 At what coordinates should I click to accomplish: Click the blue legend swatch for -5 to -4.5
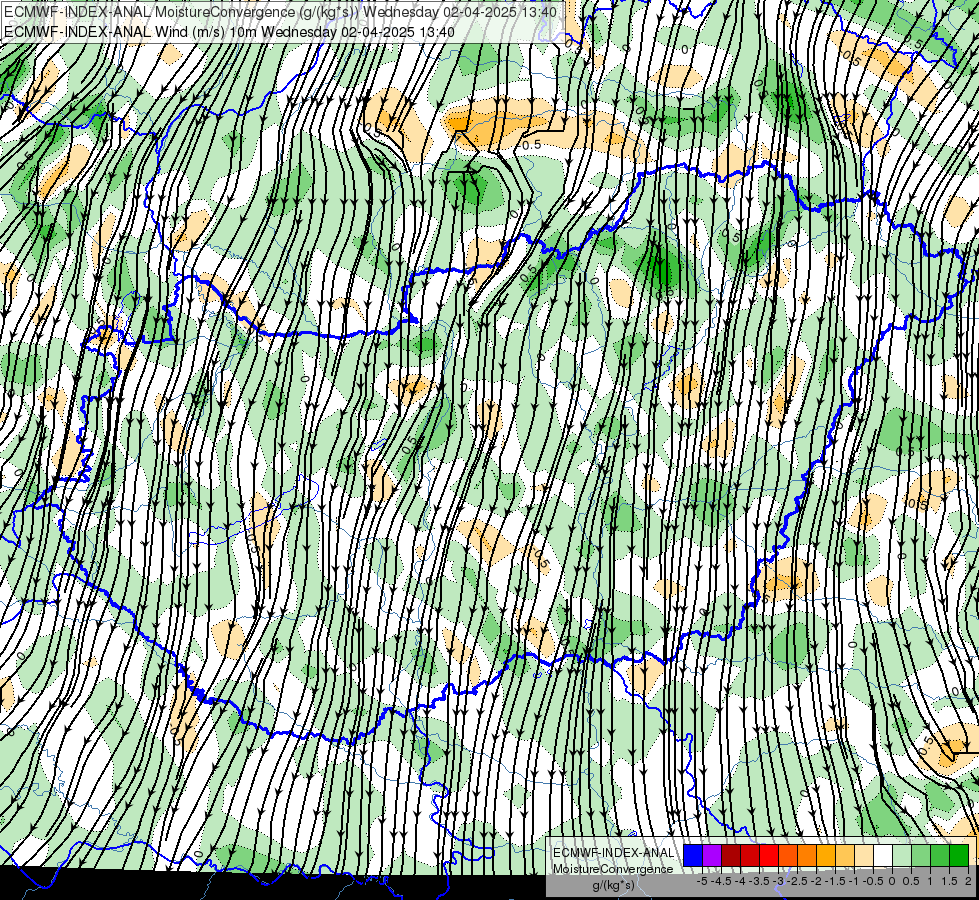pyautogui.click(x=693, y=855)
